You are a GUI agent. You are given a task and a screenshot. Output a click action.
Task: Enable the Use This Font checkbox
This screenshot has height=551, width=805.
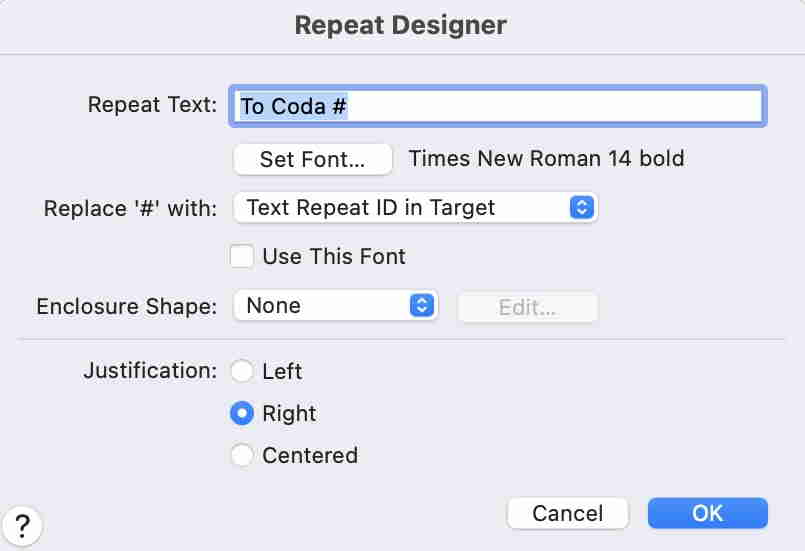point(241,257)
